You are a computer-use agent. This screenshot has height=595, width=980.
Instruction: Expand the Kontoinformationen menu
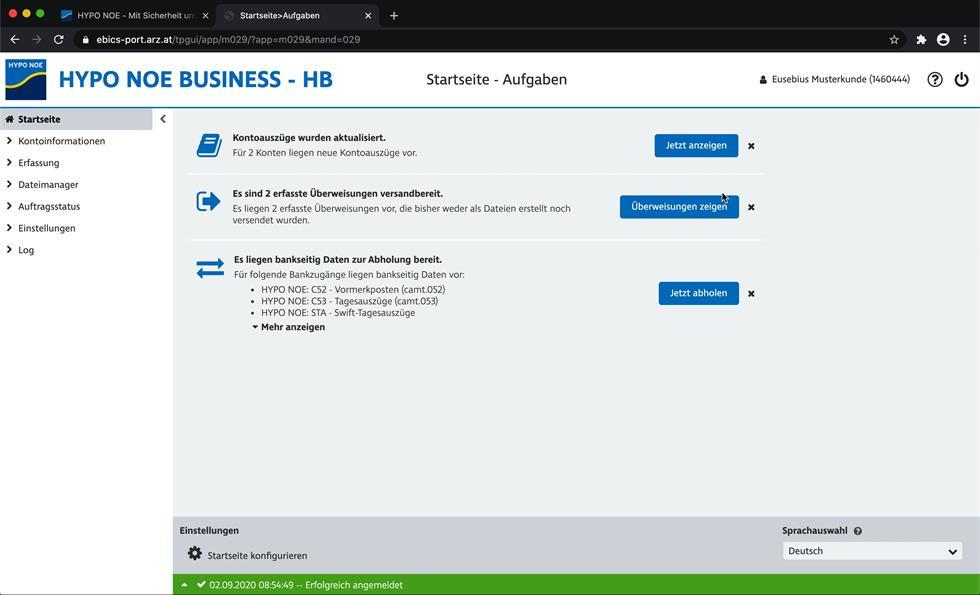point(61,141)
